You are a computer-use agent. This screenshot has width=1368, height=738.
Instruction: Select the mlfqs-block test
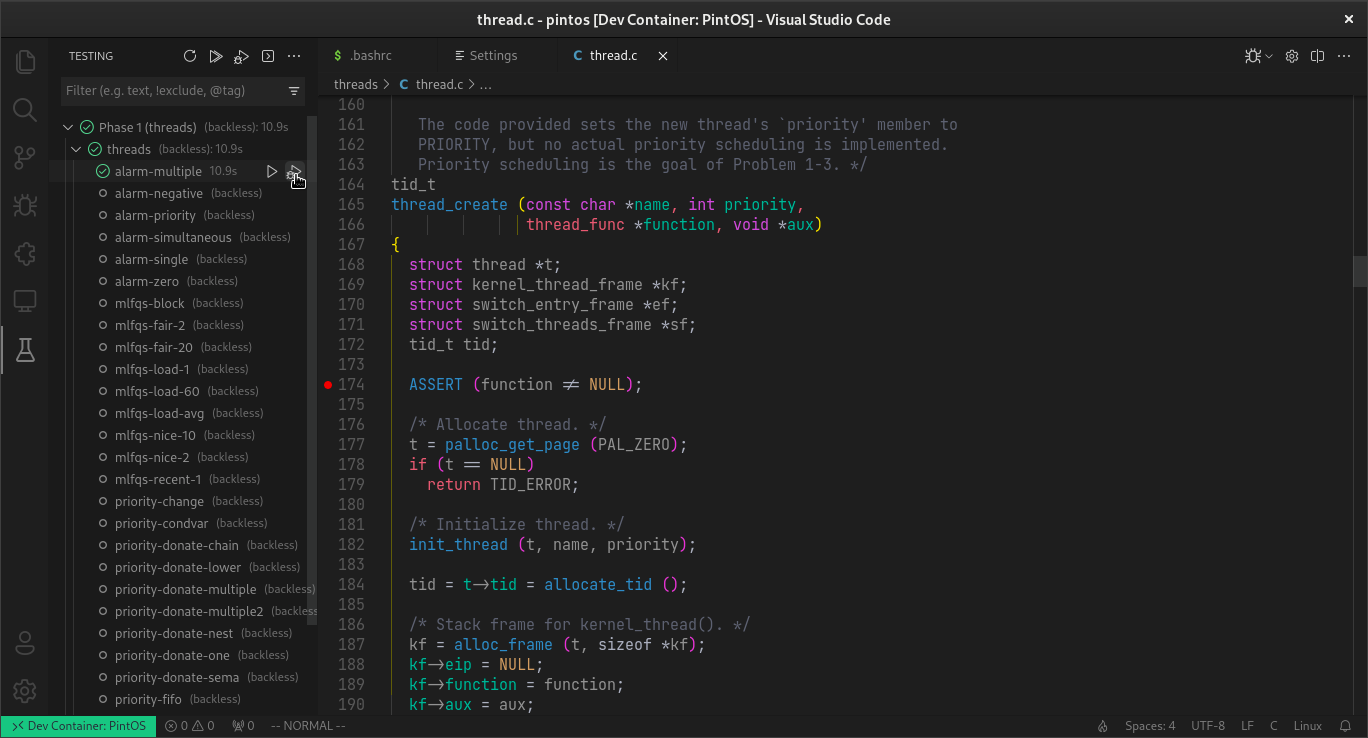(150, 304)
